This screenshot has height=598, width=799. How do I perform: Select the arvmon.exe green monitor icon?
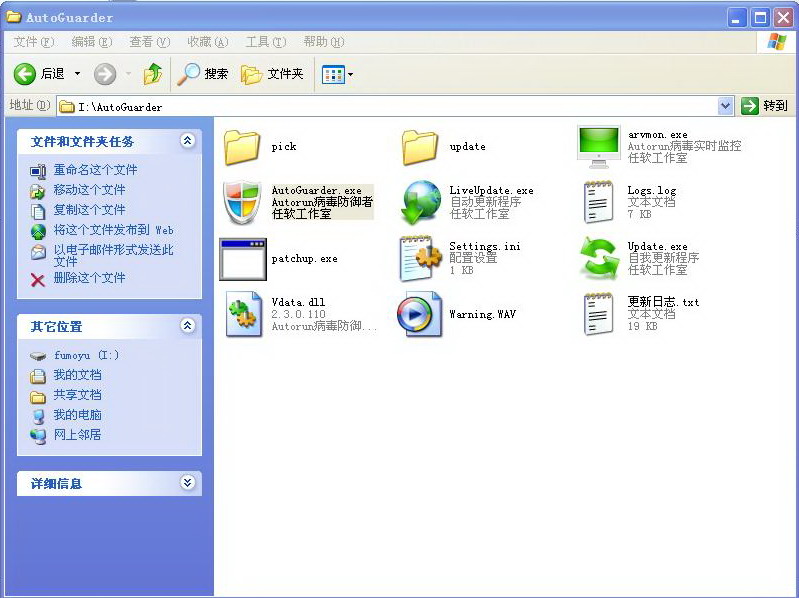599,147
